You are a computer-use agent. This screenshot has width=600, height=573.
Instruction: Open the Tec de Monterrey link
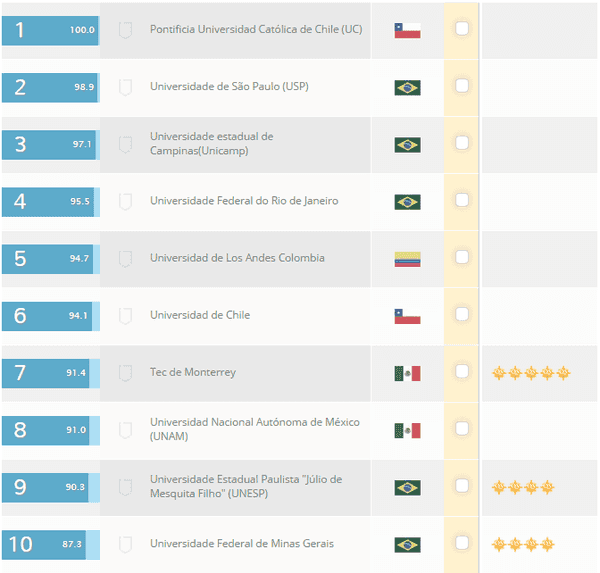coord(193,372)
